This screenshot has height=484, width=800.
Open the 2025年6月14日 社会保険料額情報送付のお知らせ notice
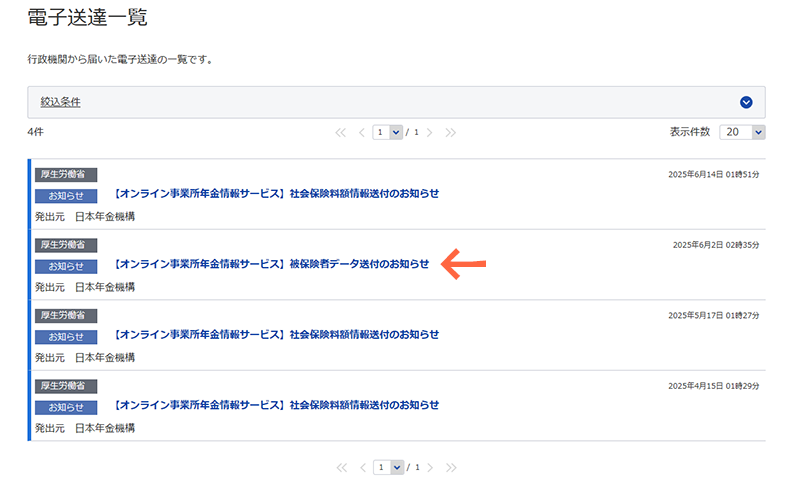tap(277, 194)
